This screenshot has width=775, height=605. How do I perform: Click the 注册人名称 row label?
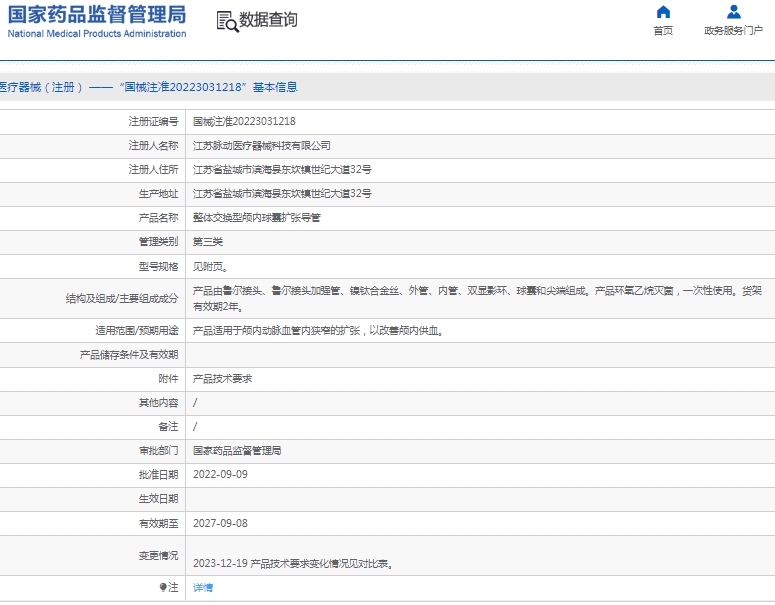(x=153, y=145)
